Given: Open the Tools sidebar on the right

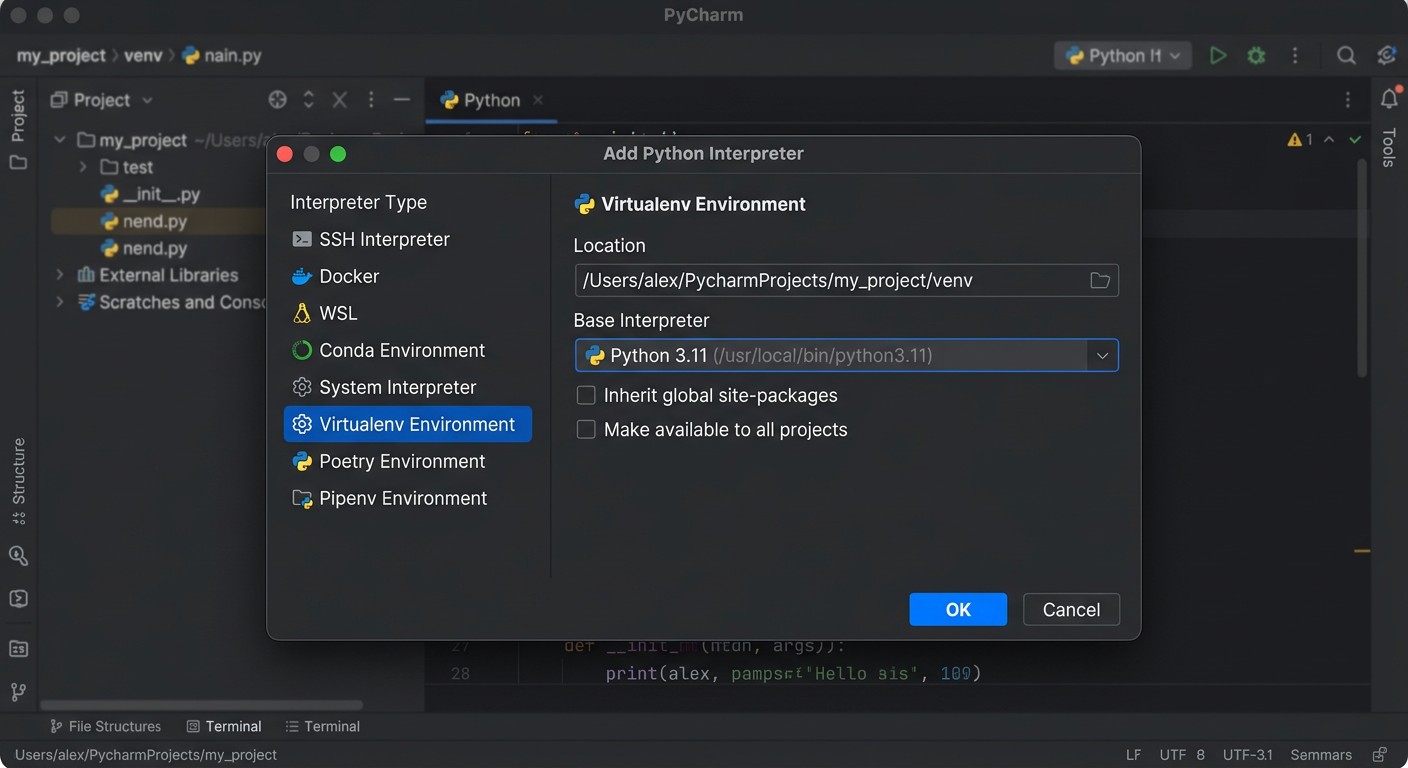Looking at the screenshot, I should click(1388, 147).
